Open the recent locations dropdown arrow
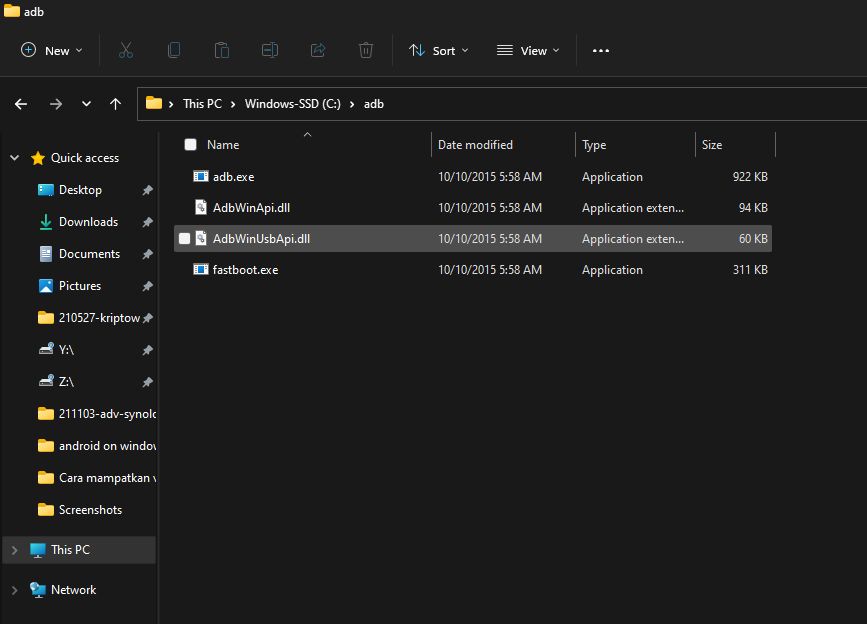 pos(86,104)
